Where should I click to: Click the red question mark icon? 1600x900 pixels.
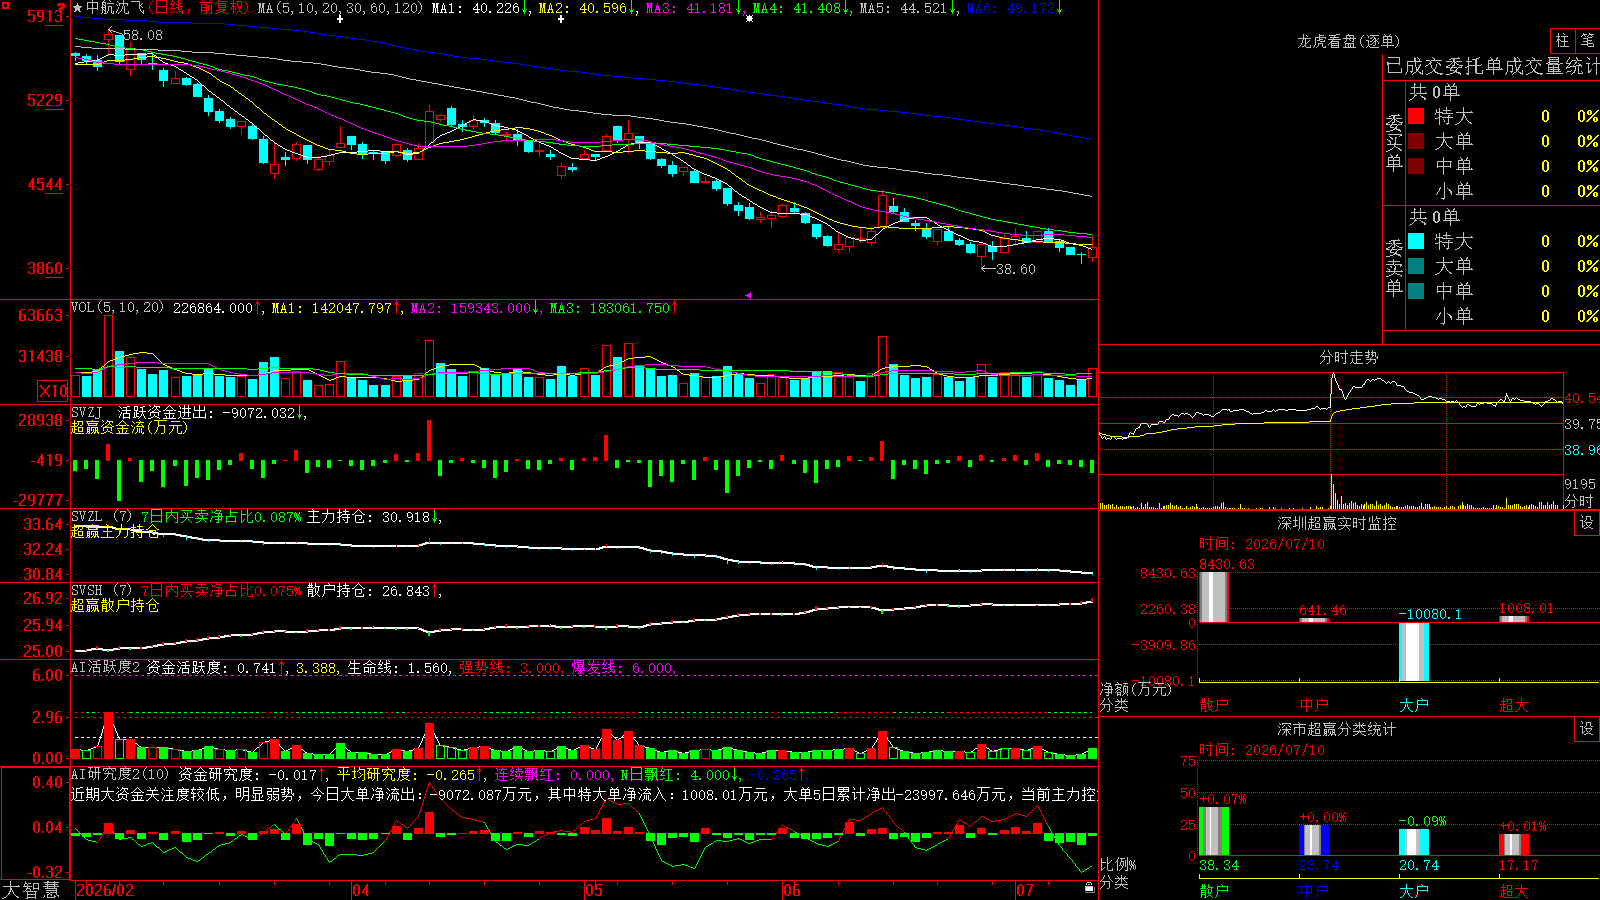click(62, 8)
